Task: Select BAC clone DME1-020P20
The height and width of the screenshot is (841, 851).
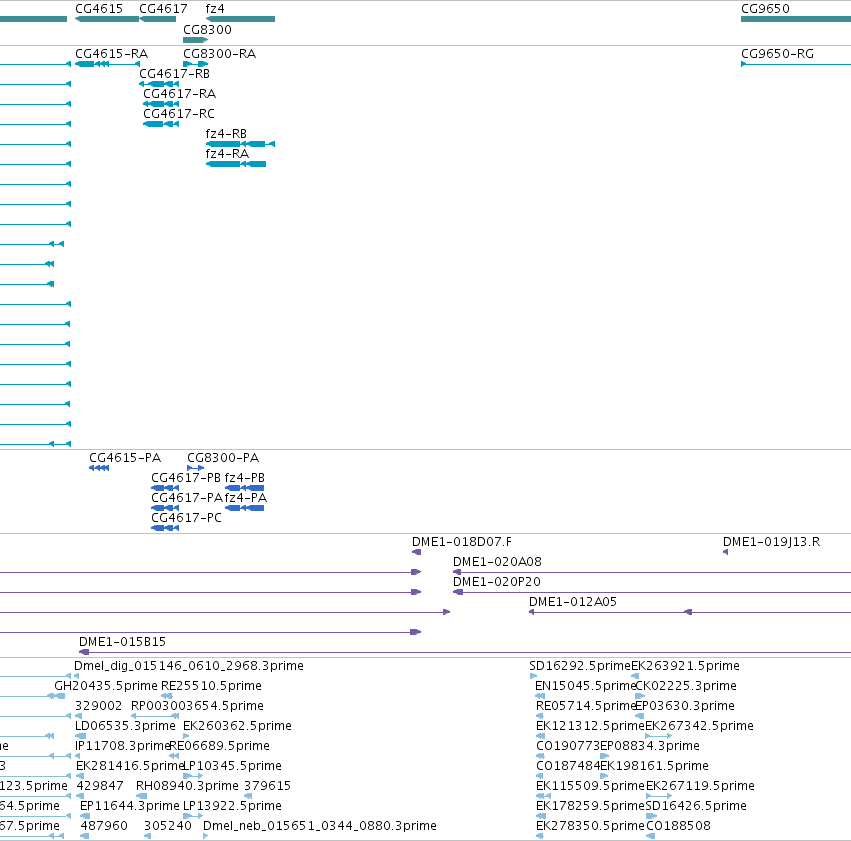Action: coord(497,582)
